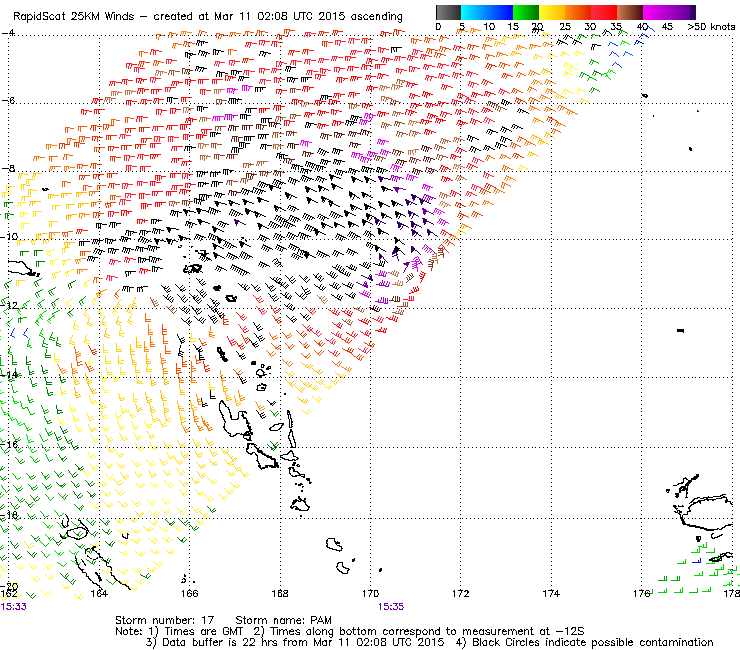Click the "-18" latitude axis label
Viewport: 740px width, 650px height.
click(9, 515)
